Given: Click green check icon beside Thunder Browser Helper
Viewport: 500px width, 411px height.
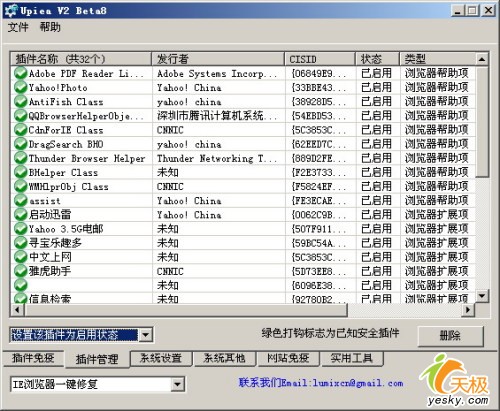Looking at the screenshot, I should 21,158.
